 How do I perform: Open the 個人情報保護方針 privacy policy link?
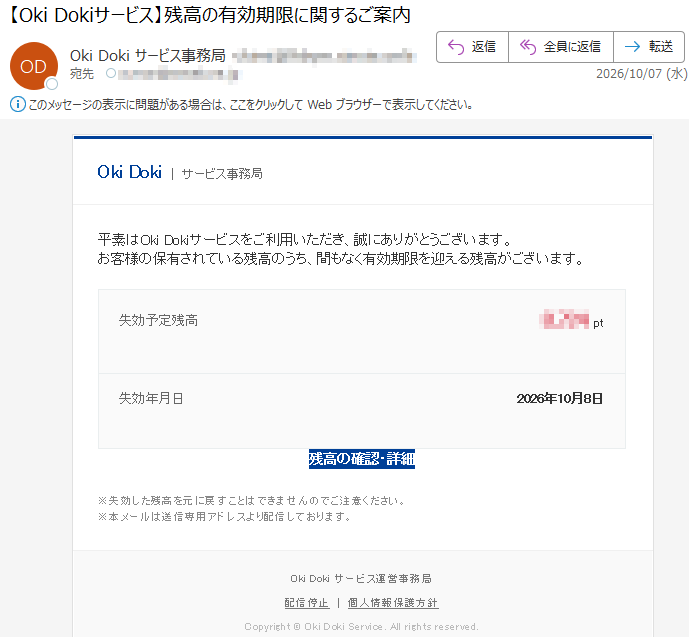[x=393, y=603]
